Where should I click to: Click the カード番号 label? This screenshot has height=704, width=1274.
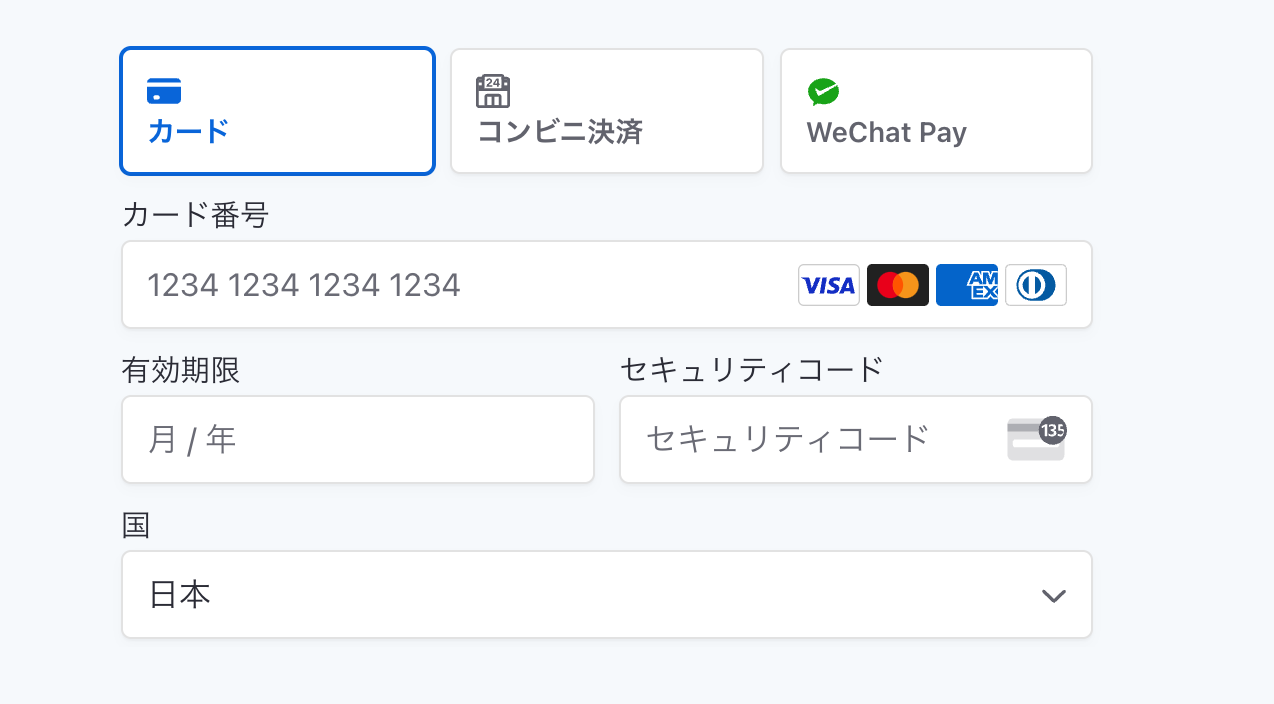pyautogui.click(x=194, y=215)
